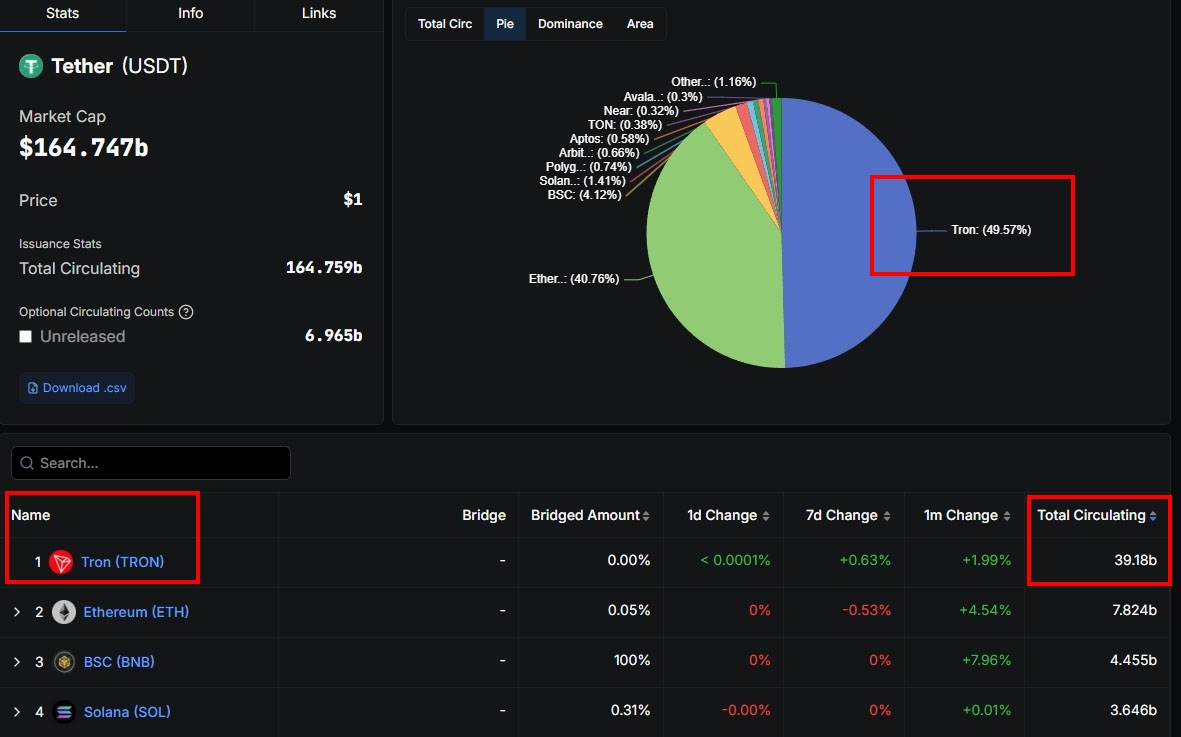Image resolution: width=1181 pixels, height=737 pixels.
Task: Sort by Bridged Amount arrows icon
Action: click(646, 516)
